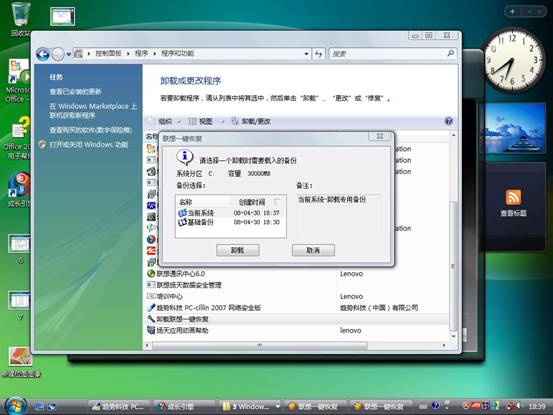
Task: Click the add gadget plus button on sidebar
Action: (x=512, y=12)
